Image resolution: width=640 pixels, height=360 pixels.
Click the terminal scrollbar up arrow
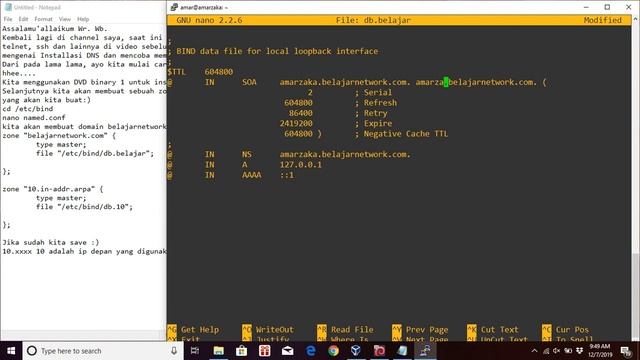[636, 19]
